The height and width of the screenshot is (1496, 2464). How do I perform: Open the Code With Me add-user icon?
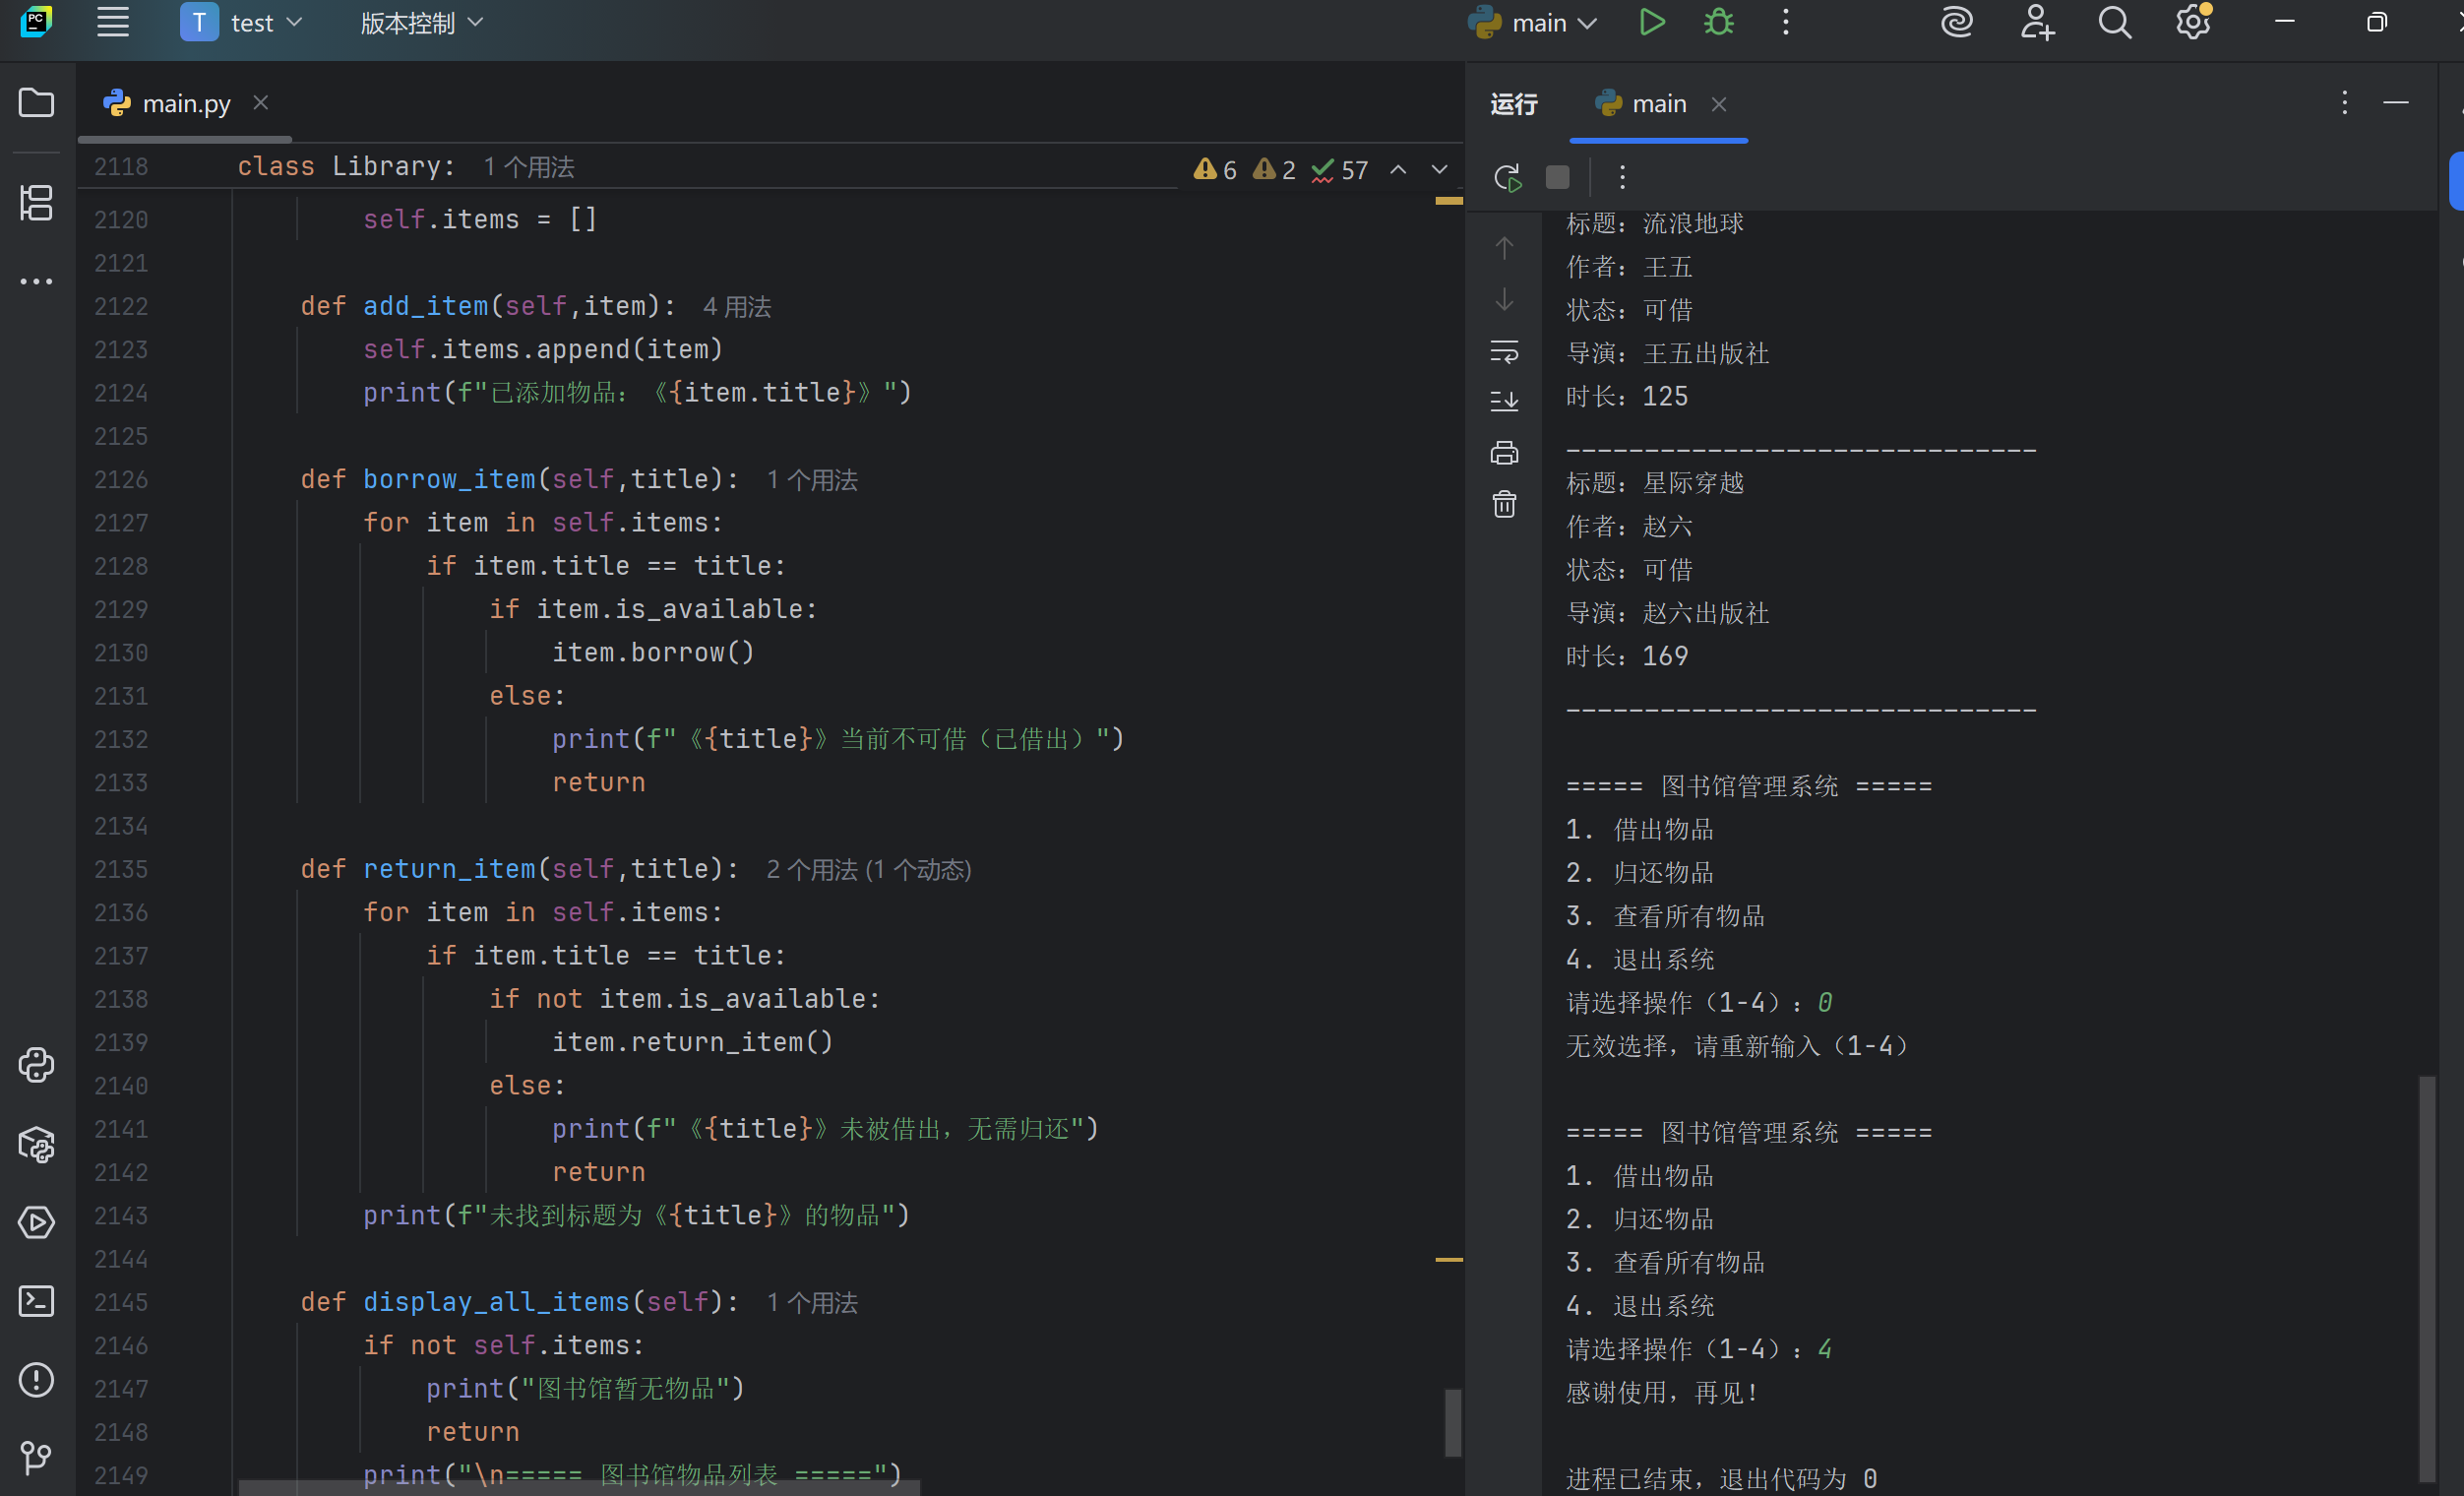pyautogui.click(x=2036, y=22)
